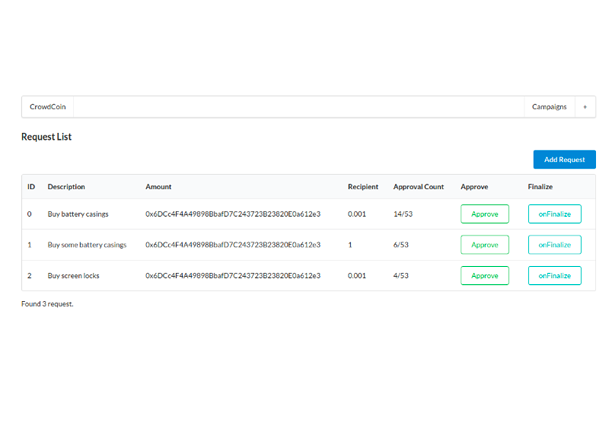The height and width of the screenshot is (424, 604).
Task: Select the Buy battery casings description cell
Action: tap(78, 214)
